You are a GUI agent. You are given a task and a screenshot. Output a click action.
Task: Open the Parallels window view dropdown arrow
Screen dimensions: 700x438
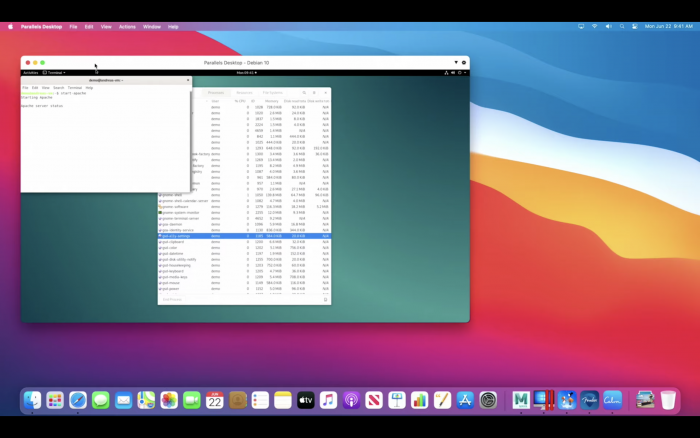(x=456, y=63)
